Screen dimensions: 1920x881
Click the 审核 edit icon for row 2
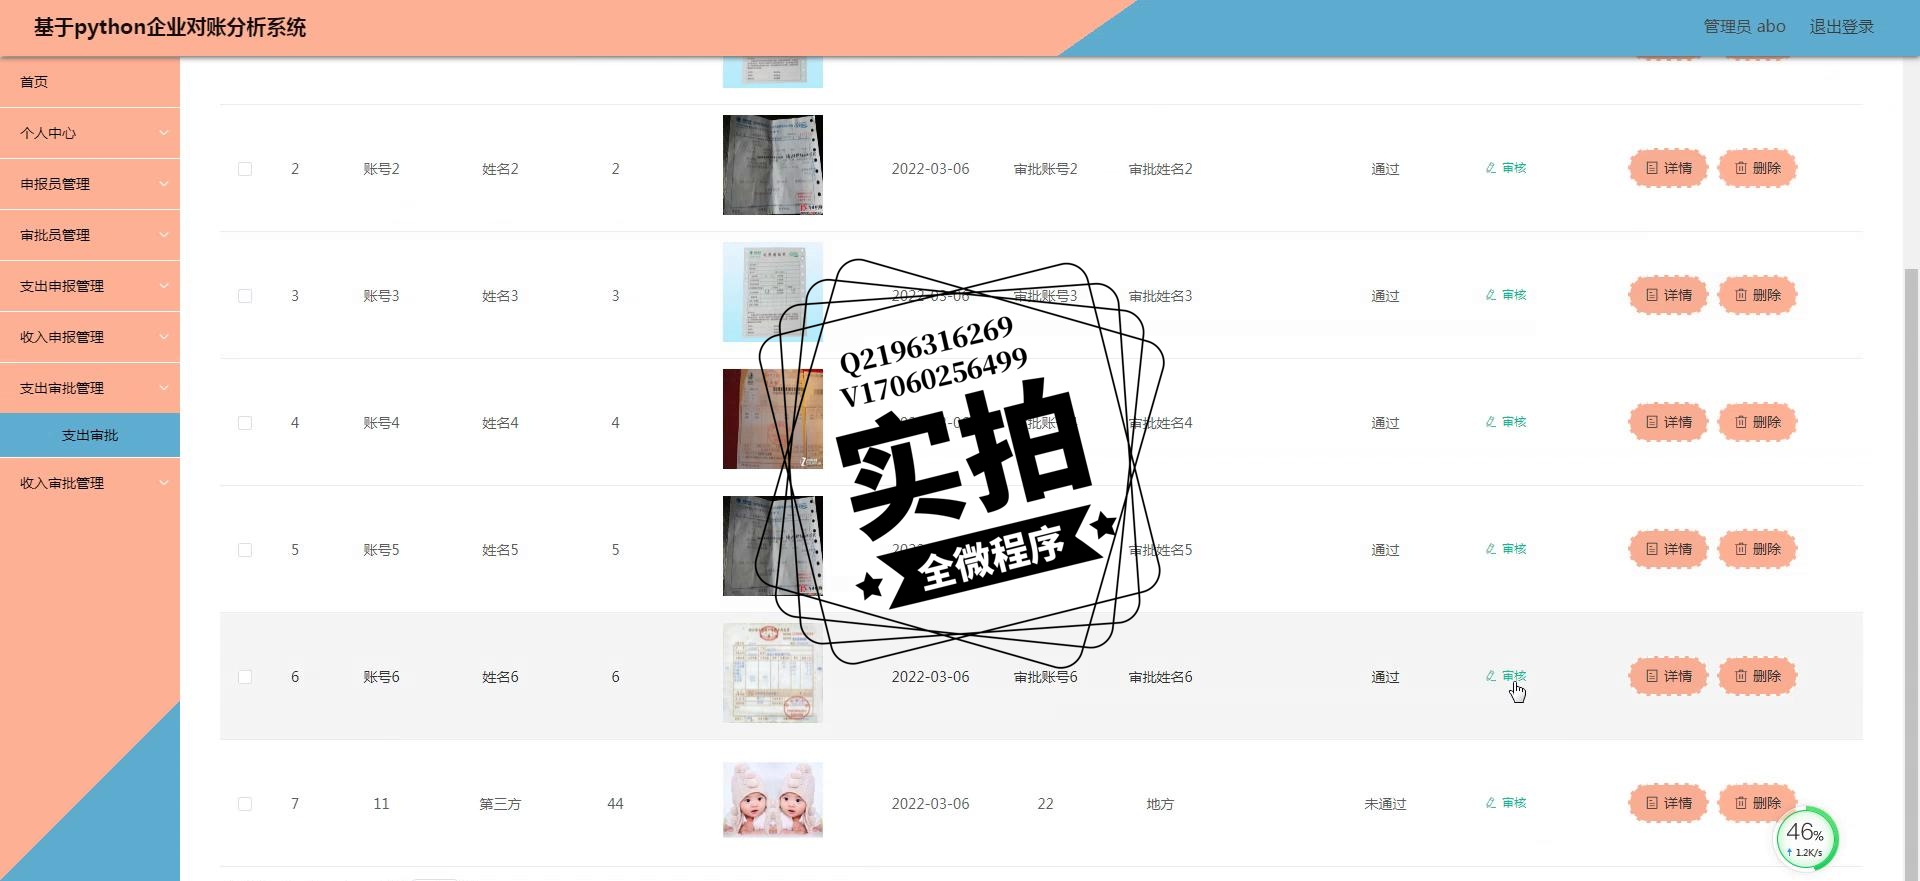click(1505, 168)
